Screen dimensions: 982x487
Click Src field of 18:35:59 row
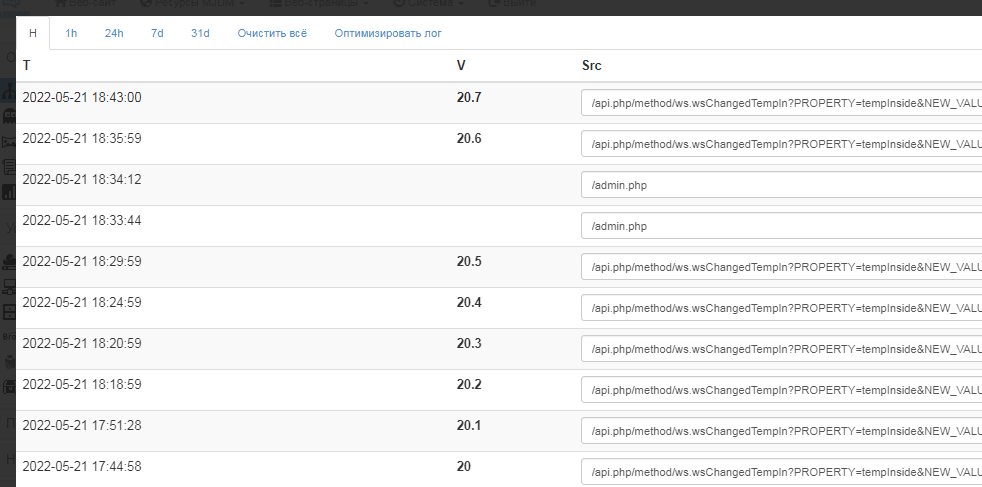pyautogui.click(x=780, y=144)
